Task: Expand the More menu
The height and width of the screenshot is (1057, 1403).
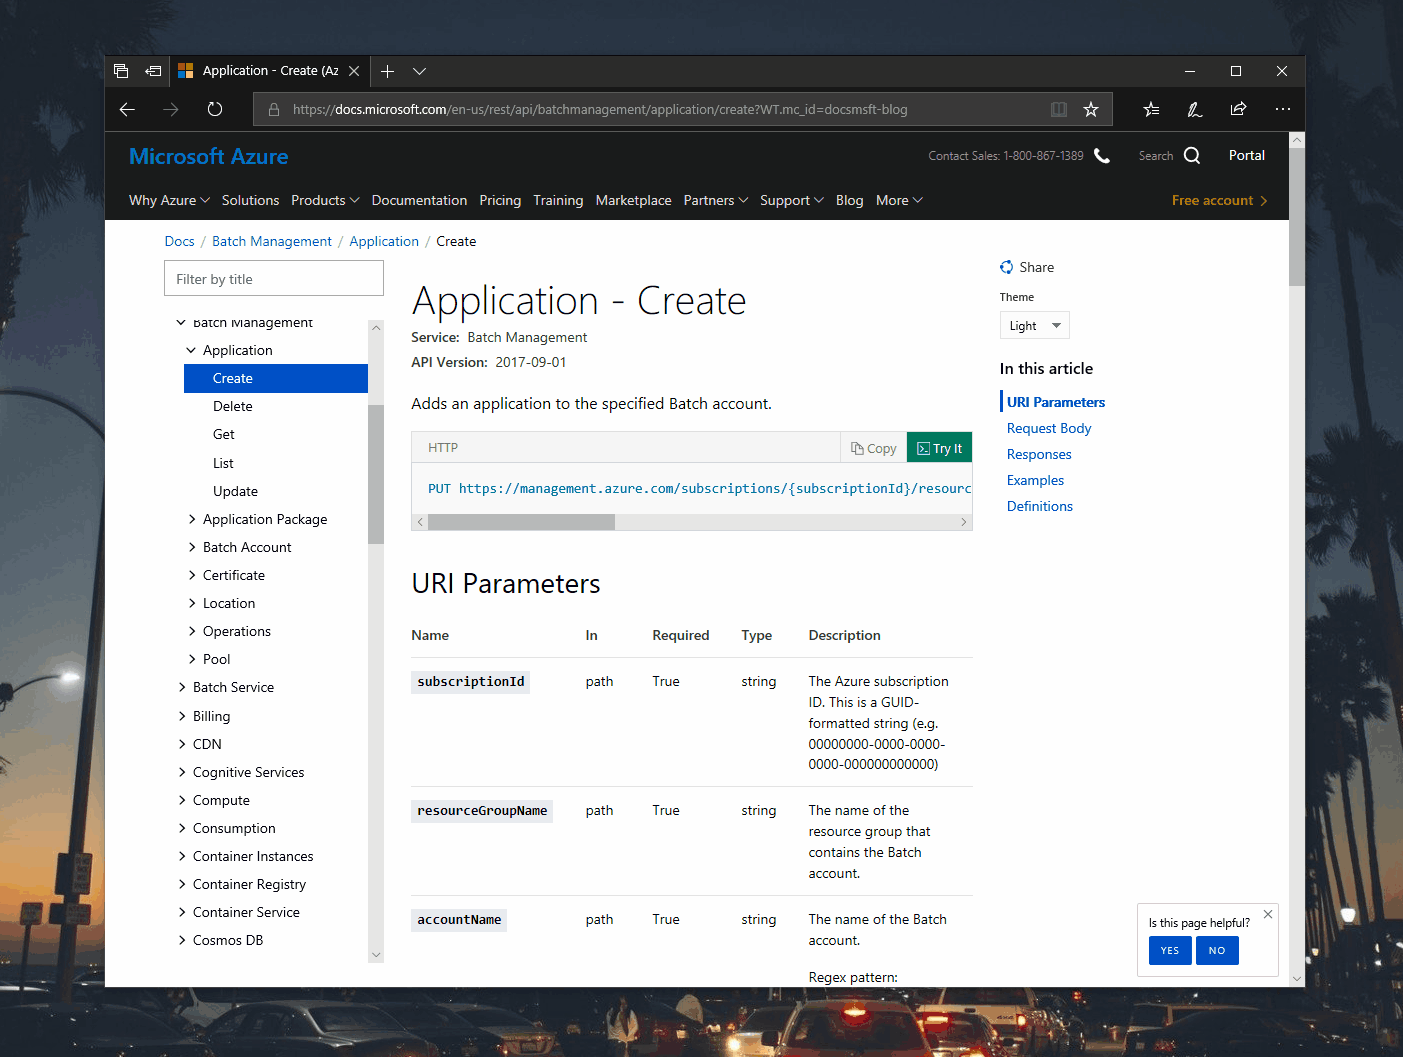Action: (x=899, y=201)
